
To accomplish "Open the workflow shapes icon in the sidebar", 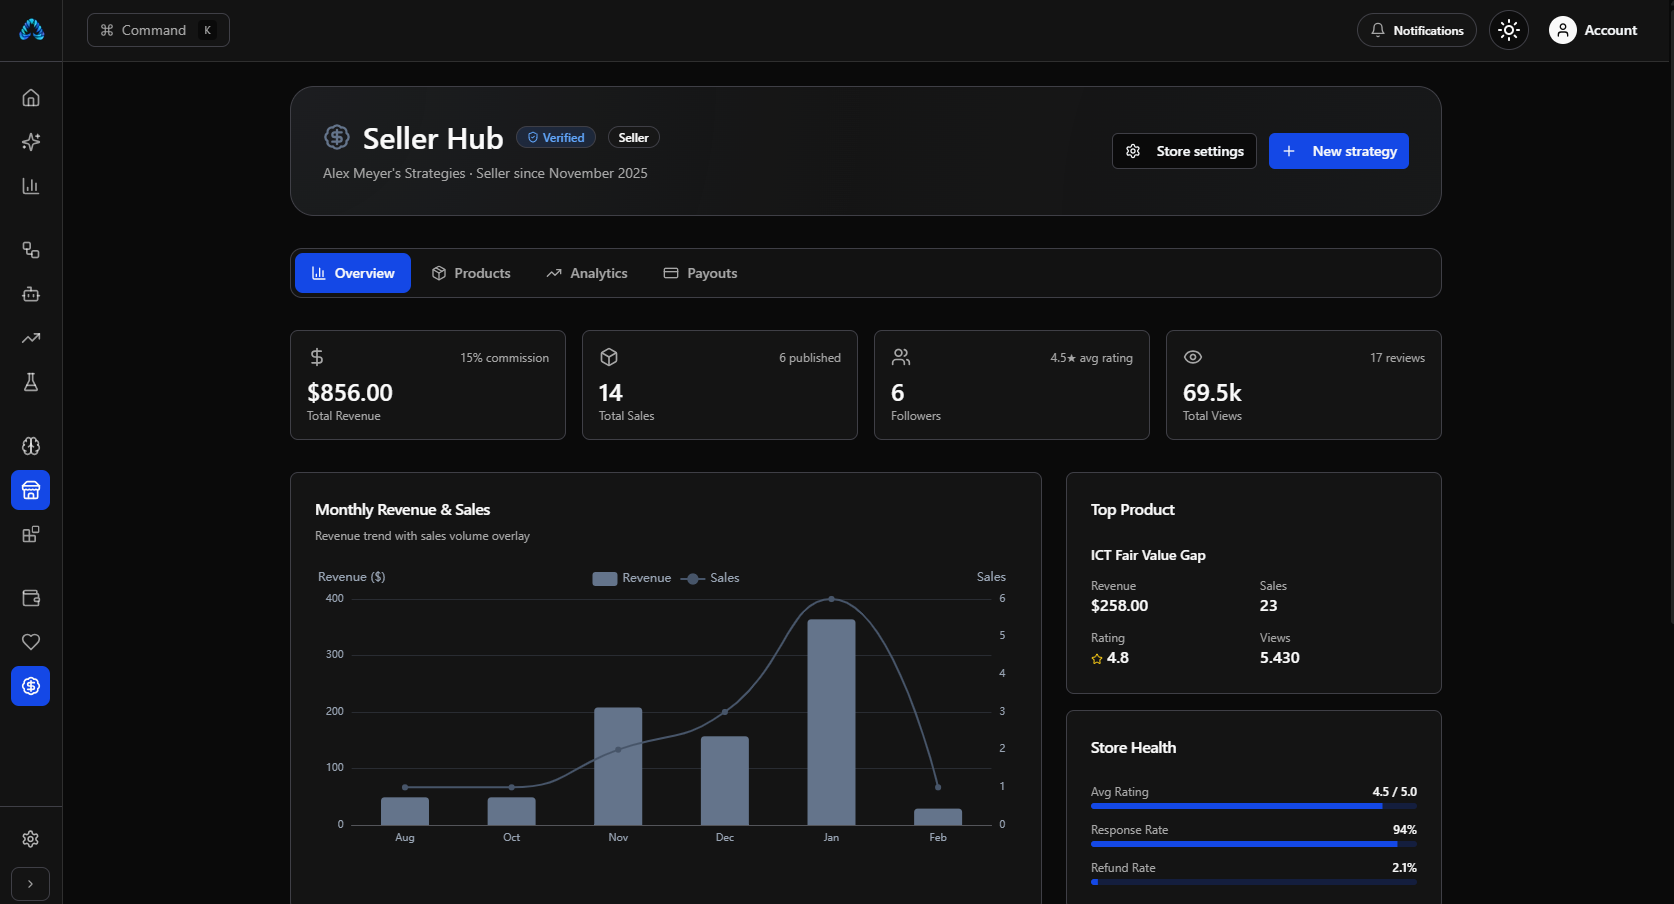I will point(31,250).
